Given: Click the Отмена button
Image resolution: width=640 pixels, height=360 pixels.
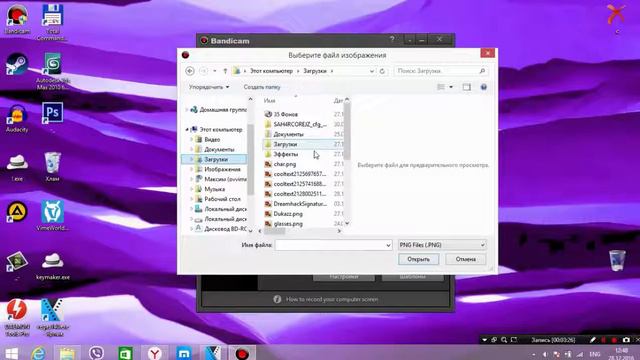Looking at the screenshot, I should click(466, 259).
